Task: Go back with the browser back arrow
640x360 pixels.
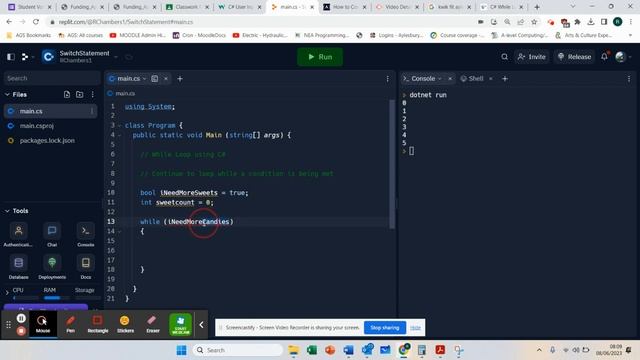Action: click(9, 22)
